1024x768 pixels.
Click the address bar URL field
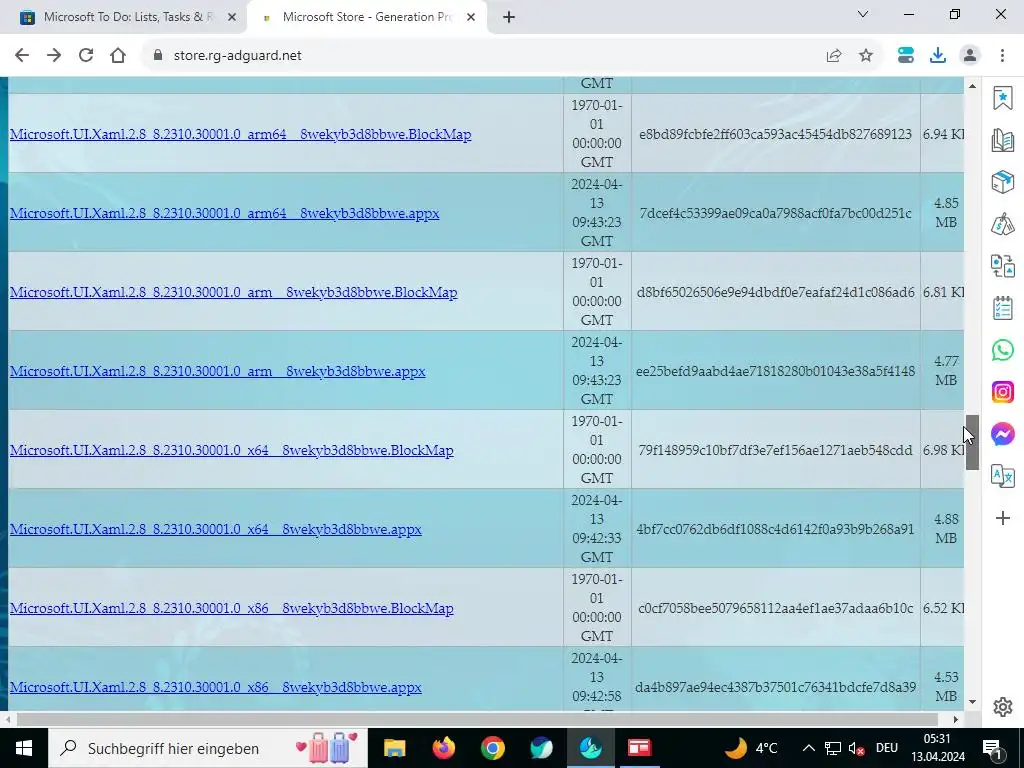(483, 56)
